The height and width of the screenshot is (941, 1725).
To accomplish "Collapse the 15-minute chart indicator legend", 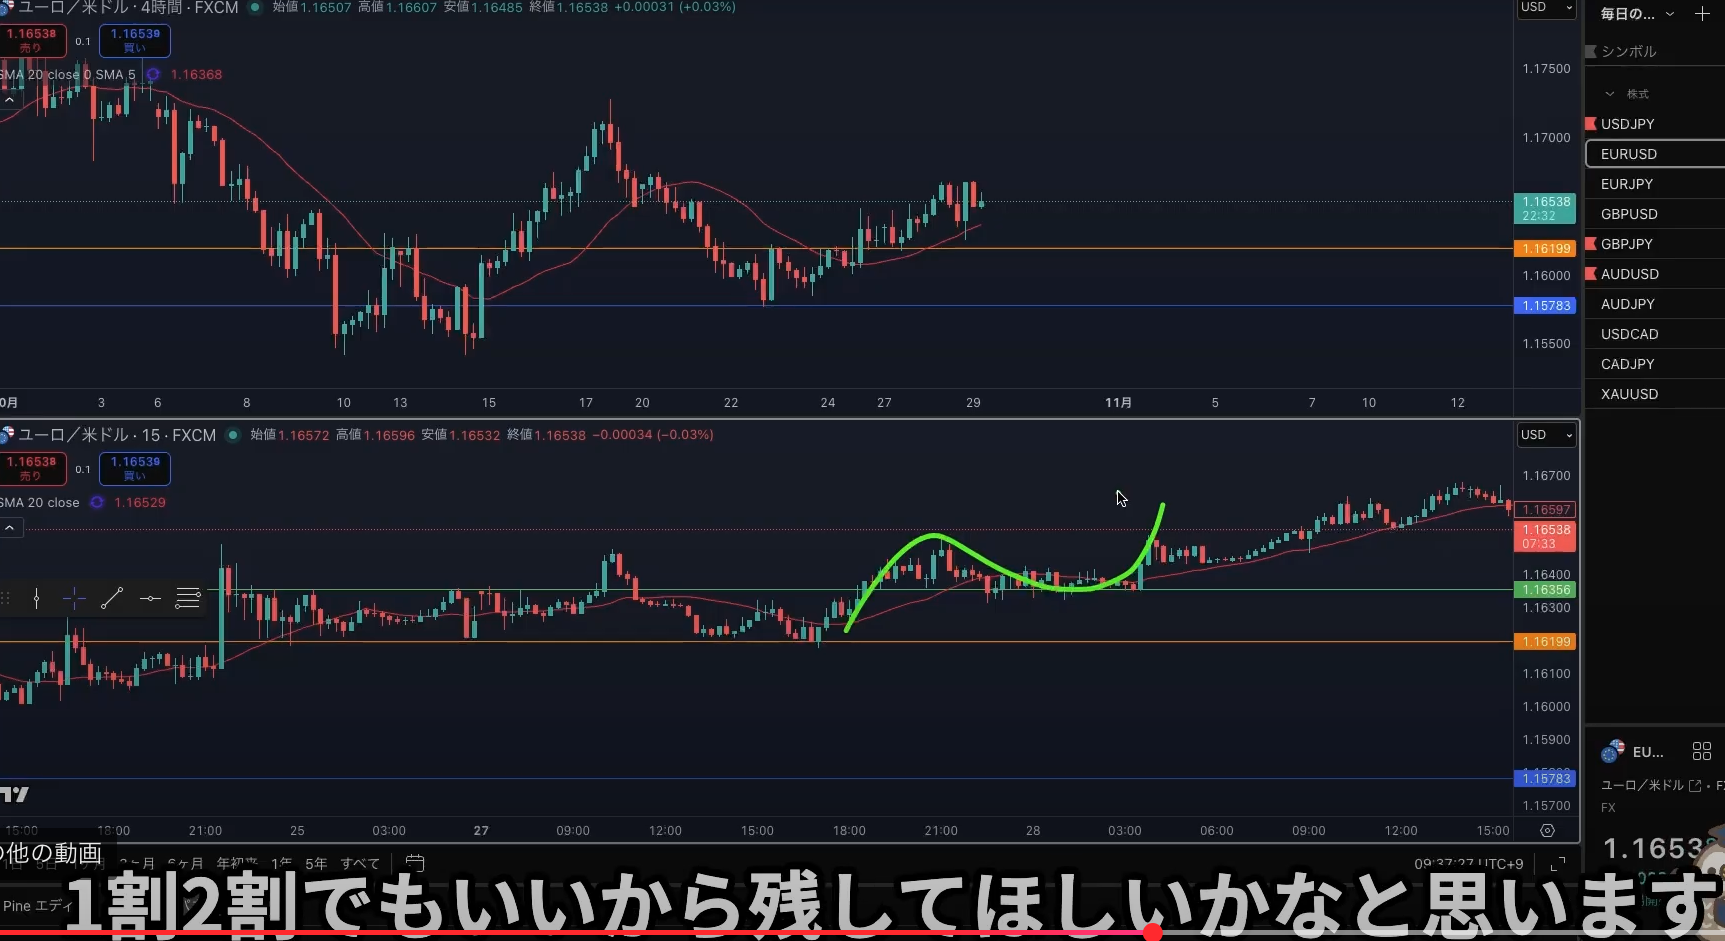I will click(x=10, y=528).
